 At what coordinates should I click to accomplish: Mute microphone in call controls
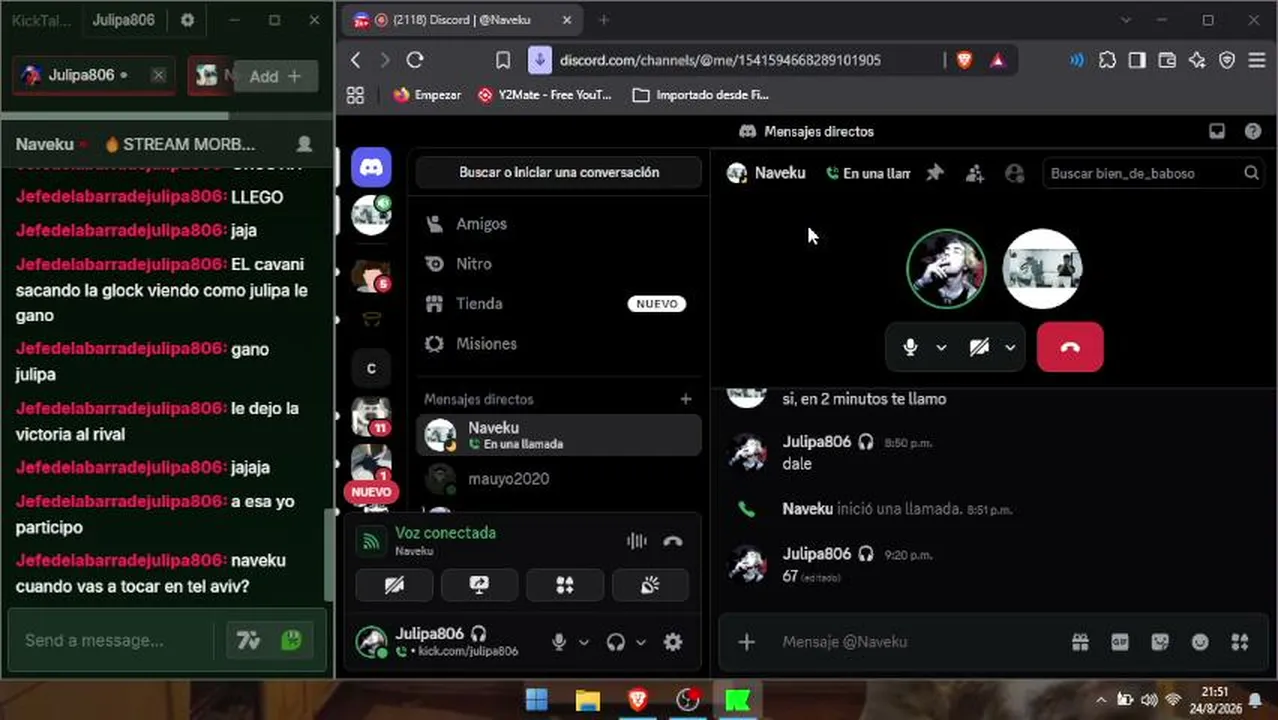click(910, 347)
